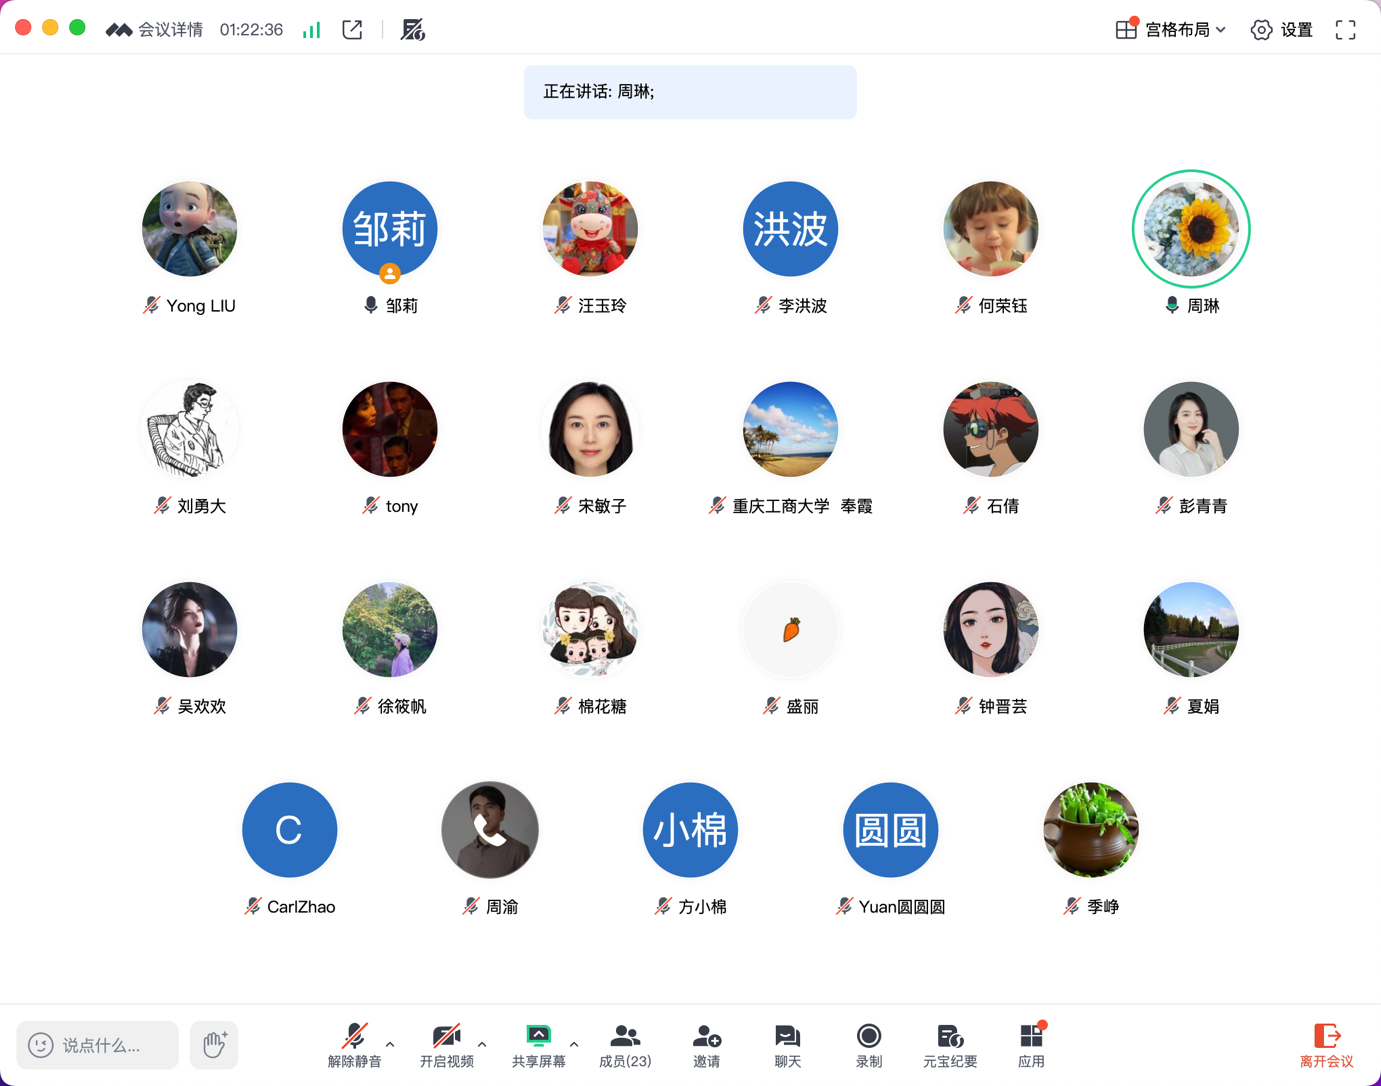Open the 应用 apps panel
The height and width of the screenshot is (1086, 1381).
1031,1045
